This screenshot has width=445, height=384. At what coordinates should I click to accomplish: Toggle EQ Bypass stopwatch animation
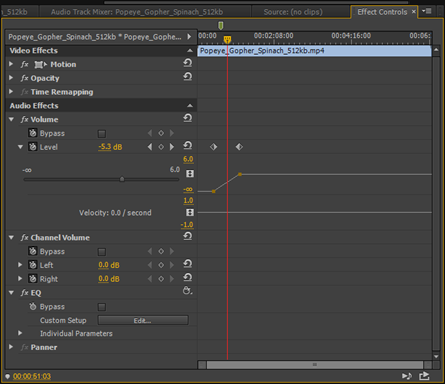(x=33, y=306)
